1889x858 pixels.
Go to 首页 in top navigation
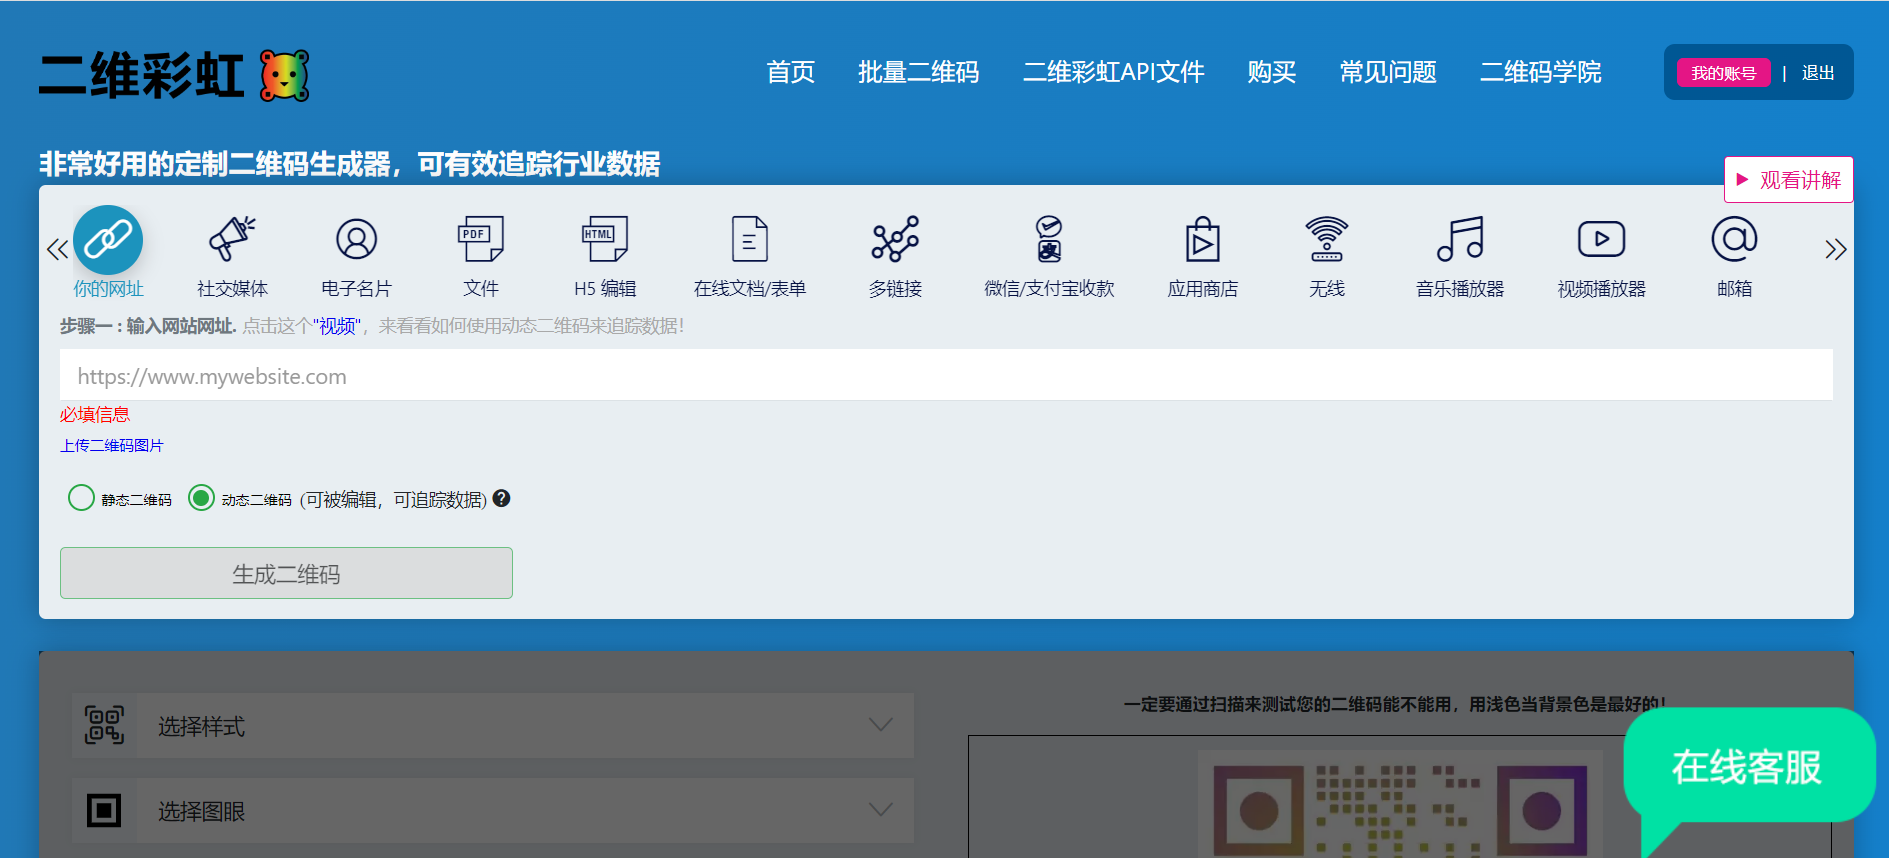pyautogui.click(x=790, y=72)
